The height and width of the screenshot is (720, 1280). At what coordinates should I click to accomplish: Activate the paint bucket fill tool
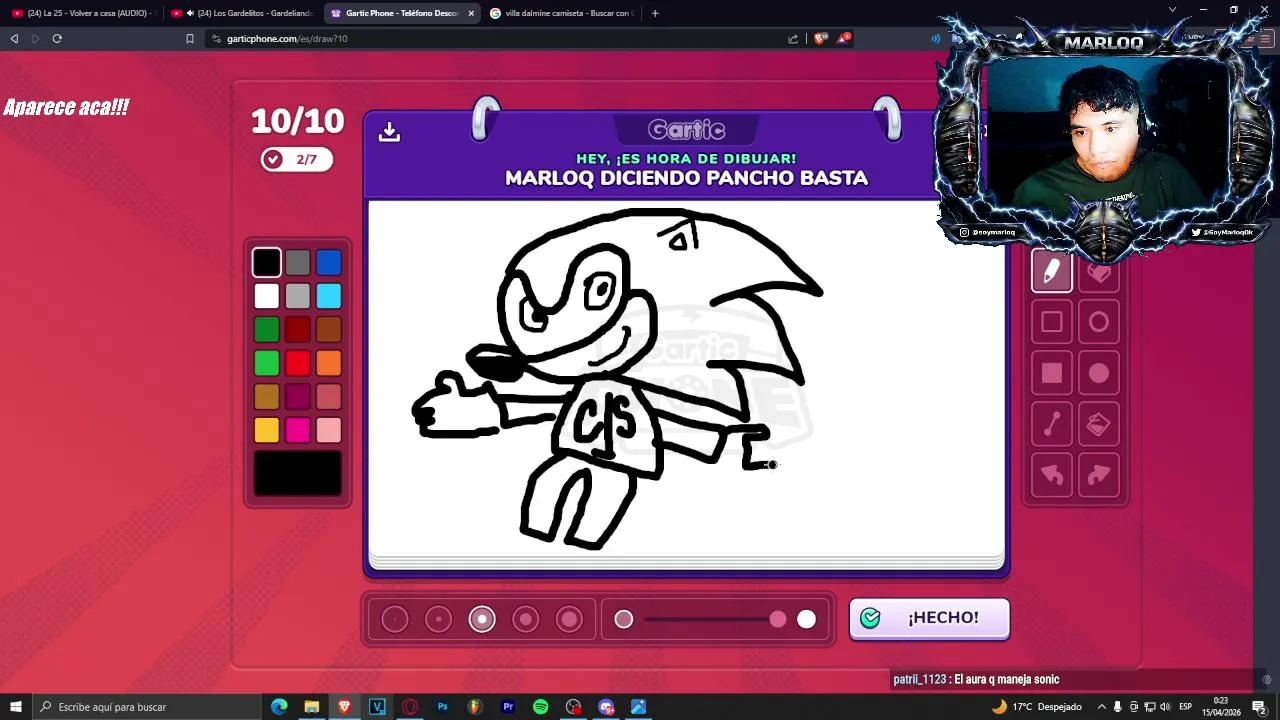[x=1098, y=425]
